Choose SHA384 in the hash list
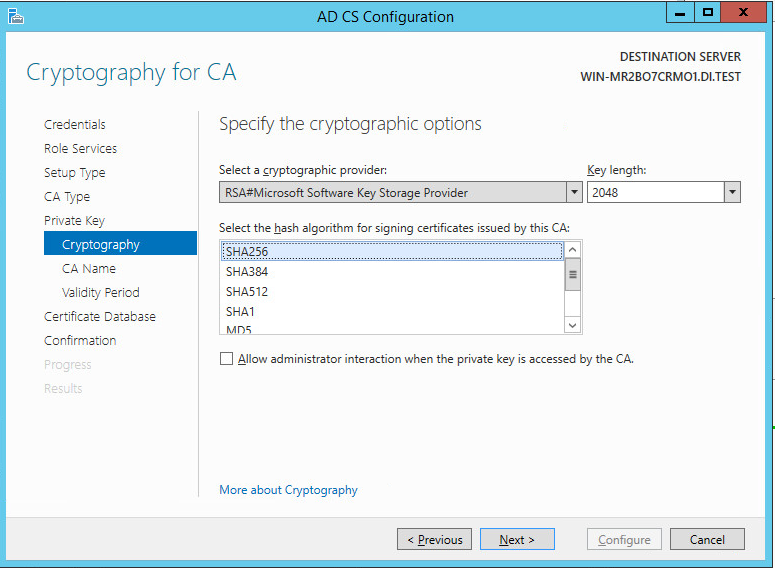Screen dimensions: 775x568 pos(247,272)
